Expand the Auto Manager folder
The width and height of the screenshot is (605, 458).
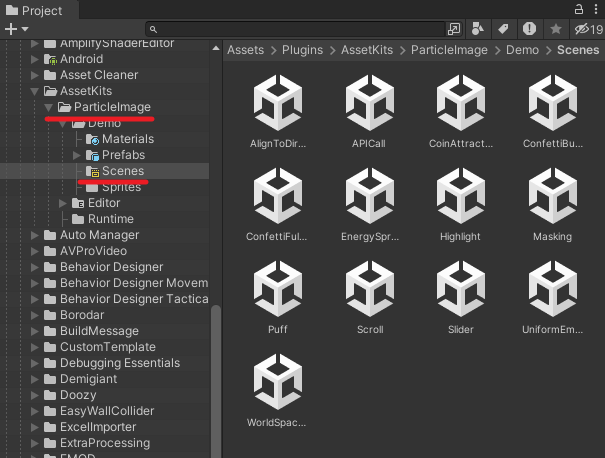pos(35,235)
